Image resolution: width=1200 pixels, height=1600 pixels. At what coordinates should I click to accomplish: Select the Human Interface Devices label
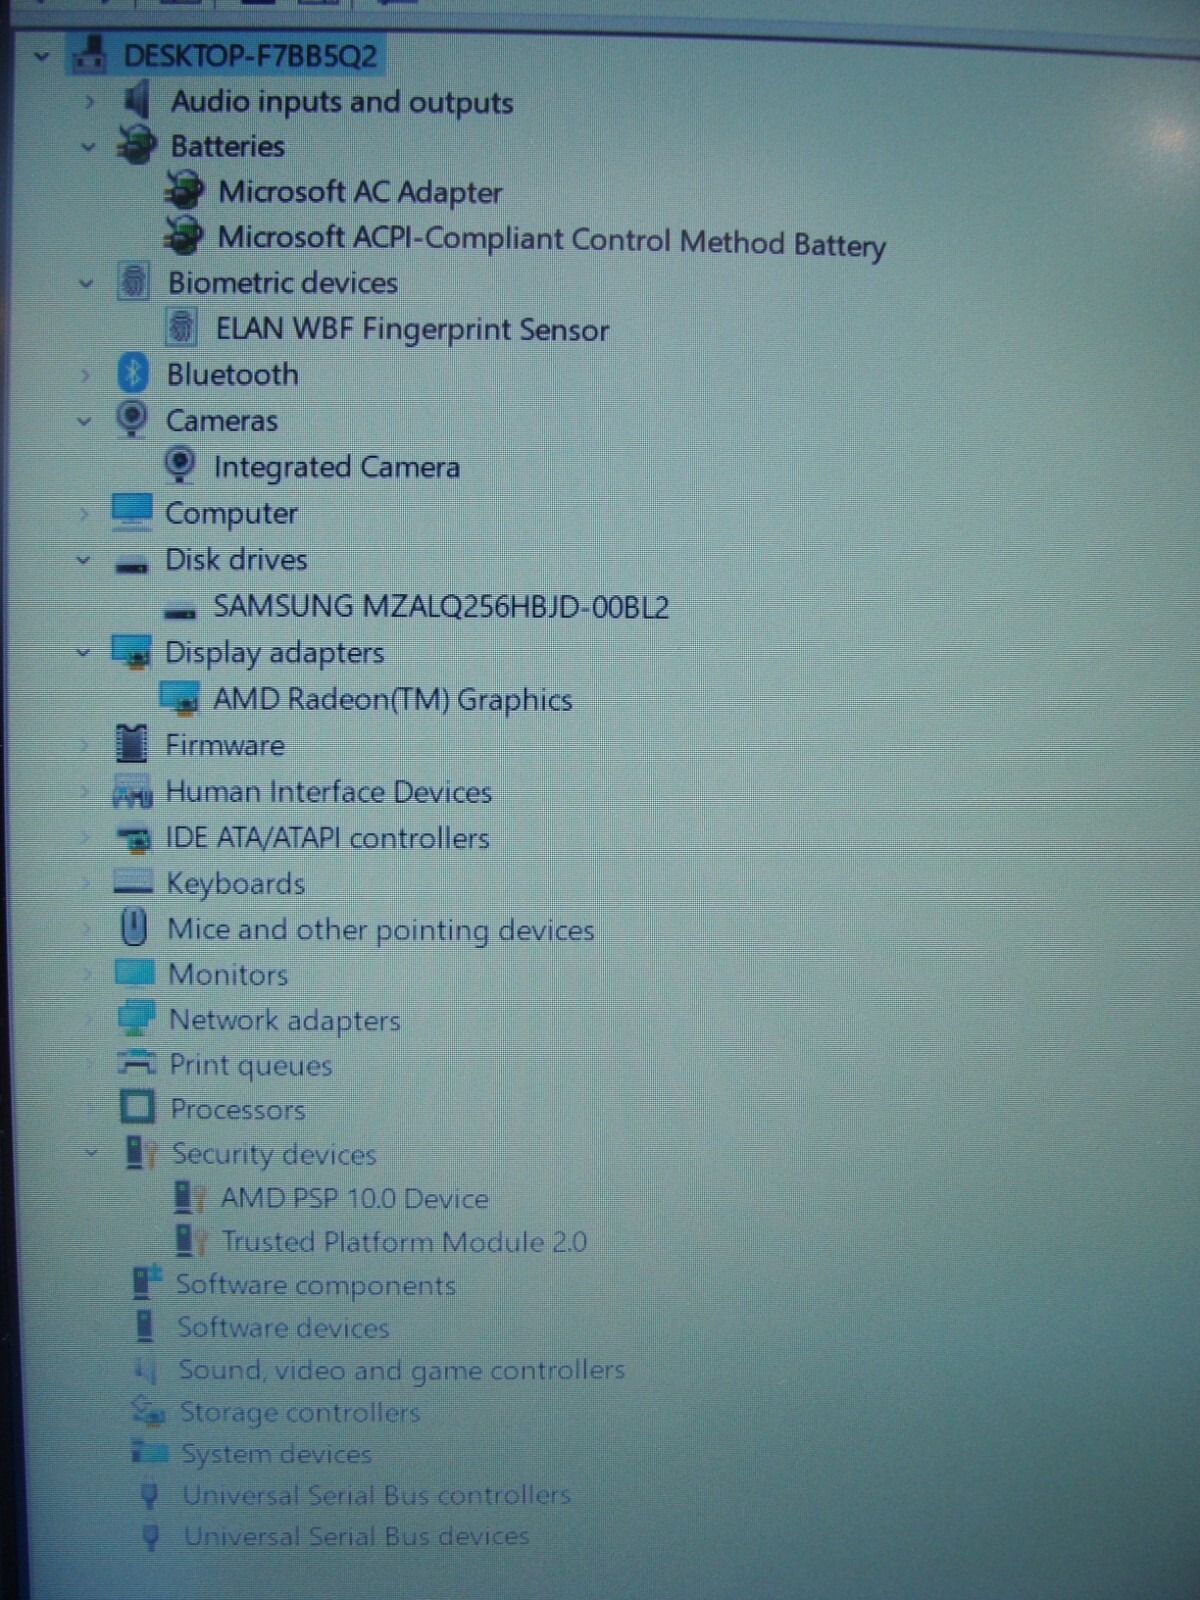click(x=328, y=792)
